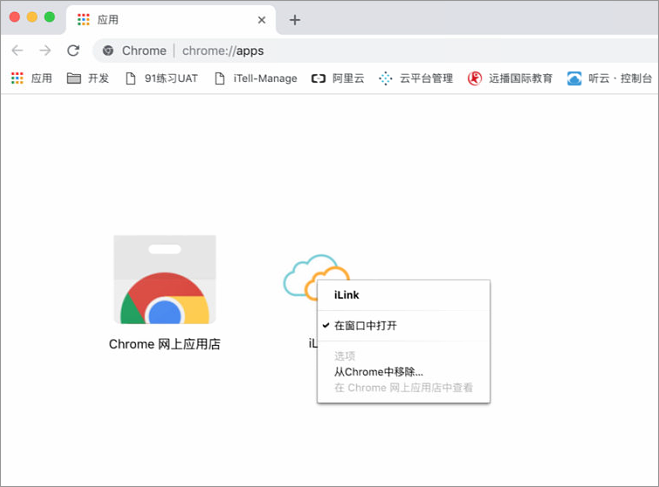Open the 云平台管理 bookmark
This screenshot has width=659, height=487.
[416, 78]
